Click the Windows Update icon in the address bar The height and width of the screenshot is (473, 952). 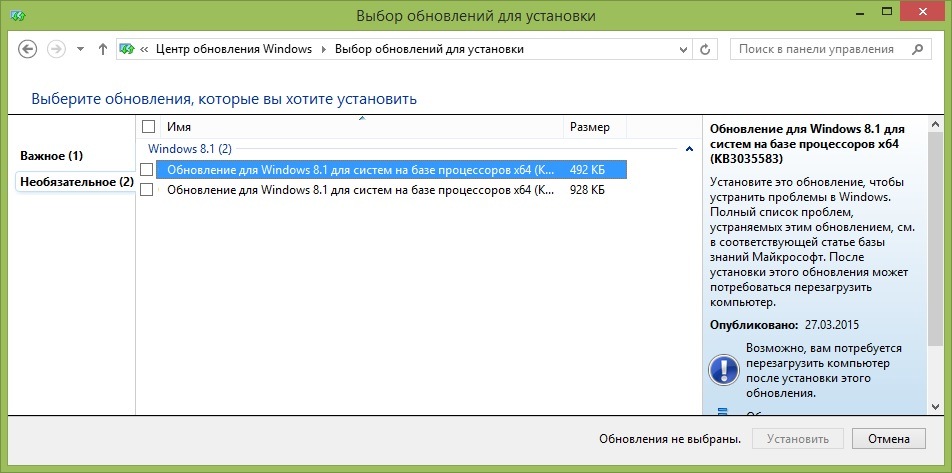point(127,49)
